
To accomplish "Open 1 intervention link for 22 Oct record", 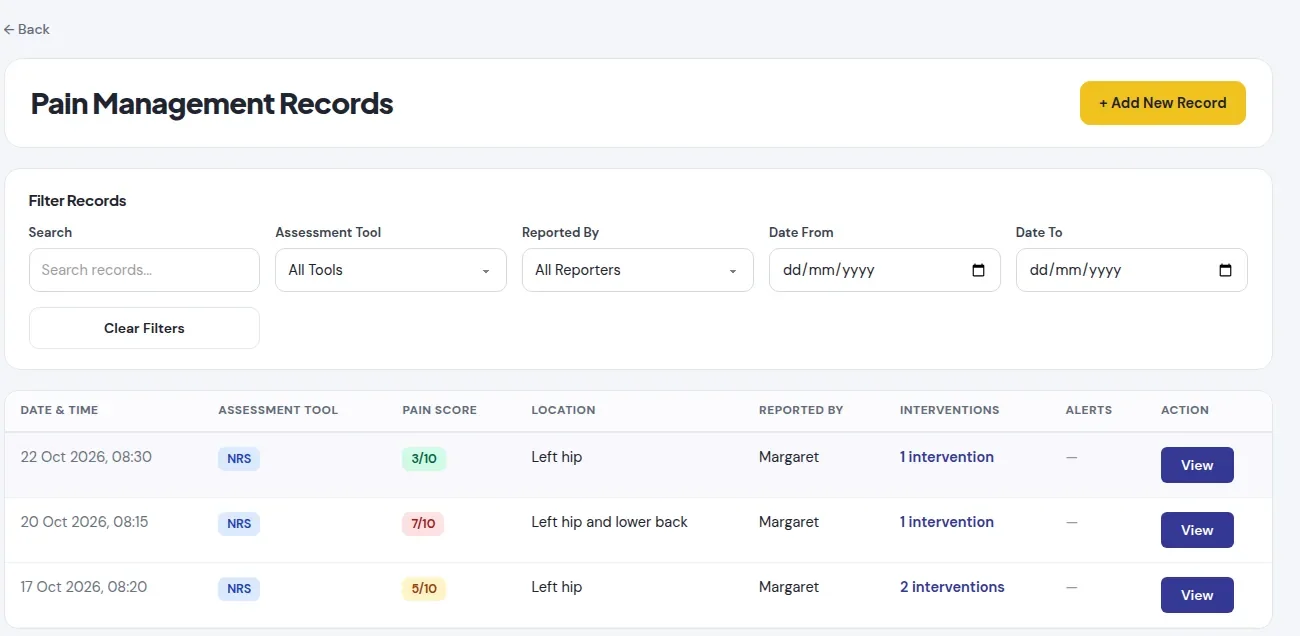I will pos(946,457).
